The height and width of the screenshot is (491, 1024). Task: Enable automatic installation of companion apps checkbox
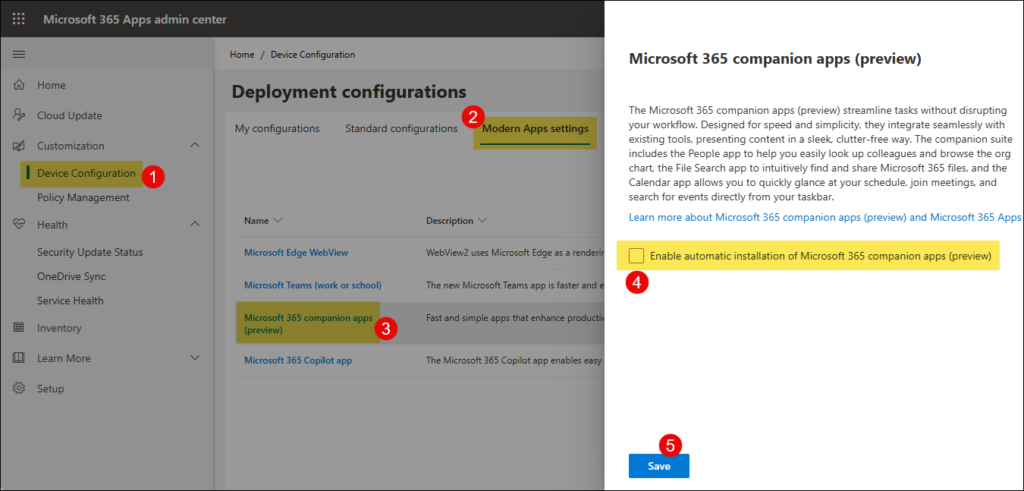[x=637, y=257]
